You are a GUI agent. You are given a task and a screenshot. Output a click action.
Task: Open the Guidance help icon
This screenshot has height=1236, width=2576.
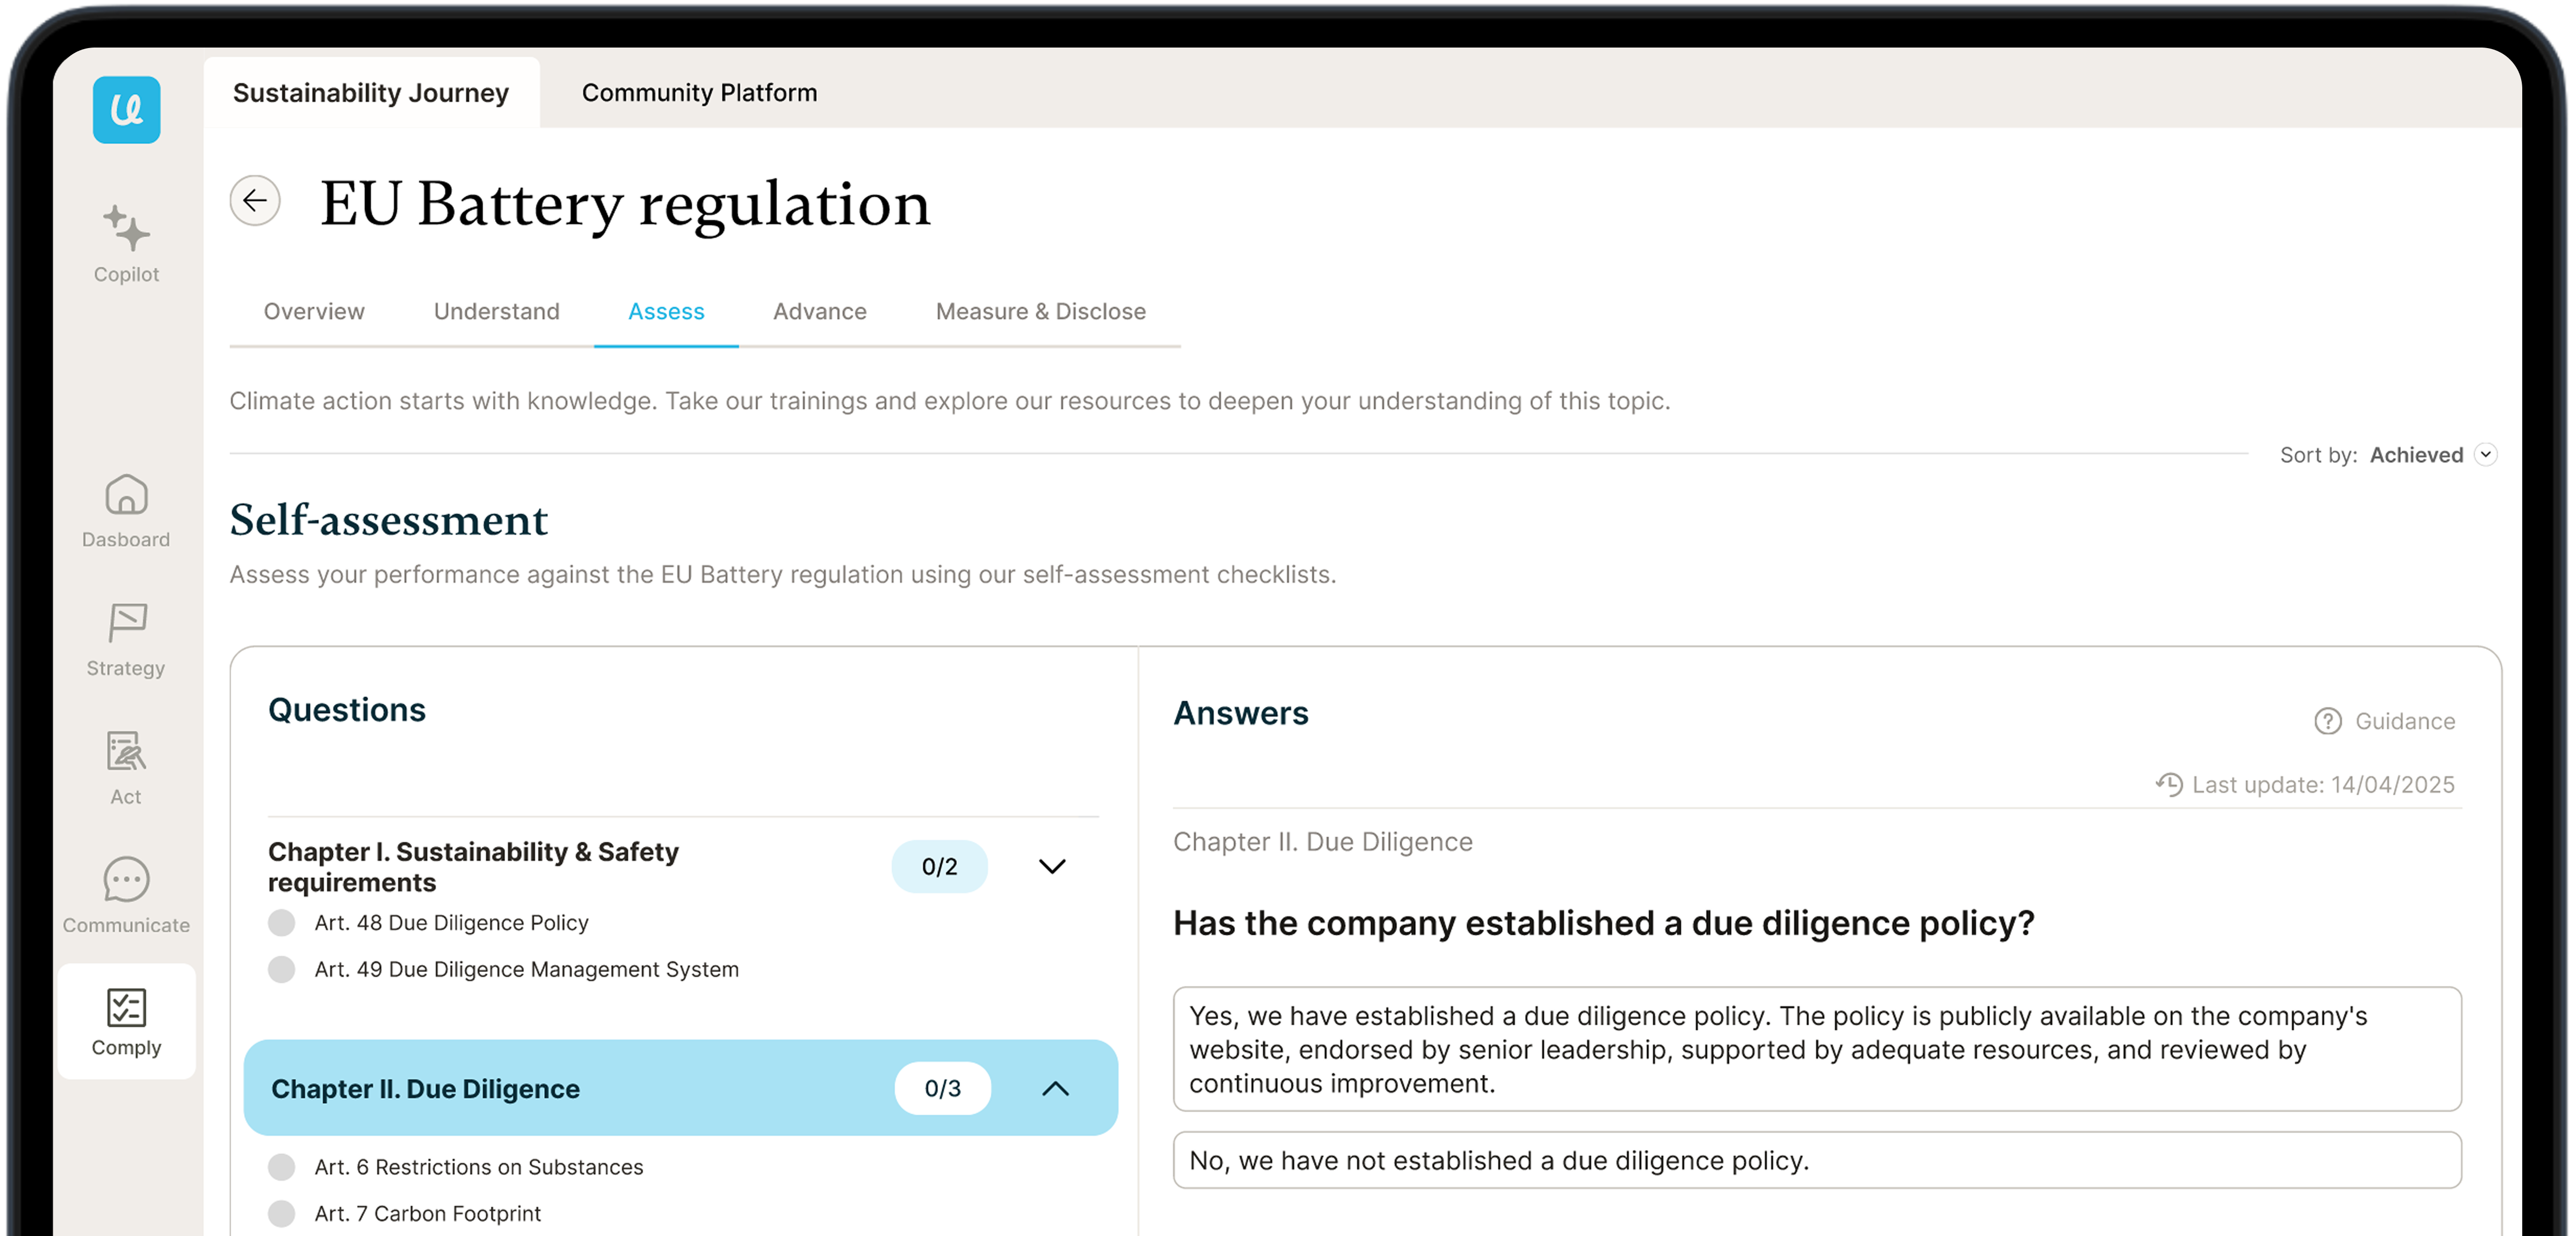tap(2327, 721)
